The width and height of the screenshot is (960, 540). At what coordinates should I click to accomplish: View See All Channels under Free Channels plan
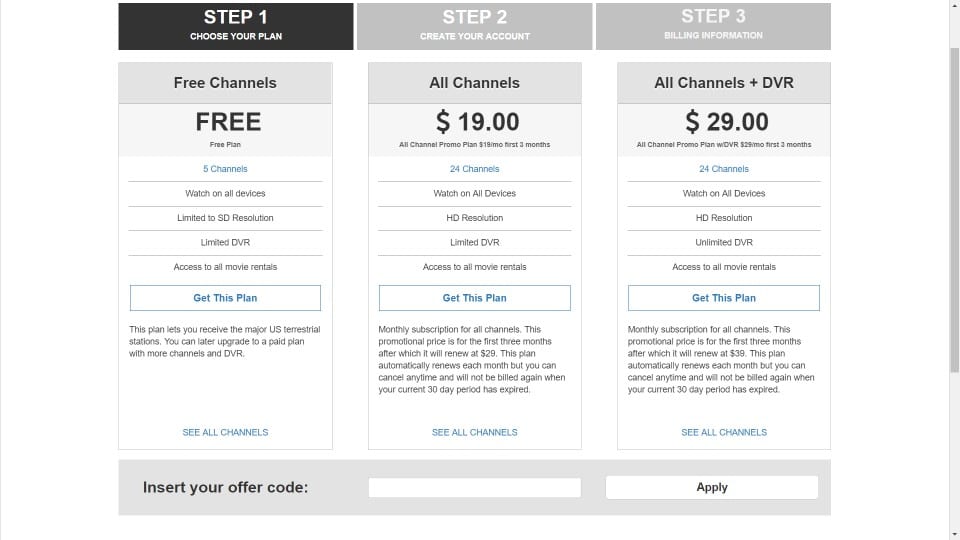(225, 432)
